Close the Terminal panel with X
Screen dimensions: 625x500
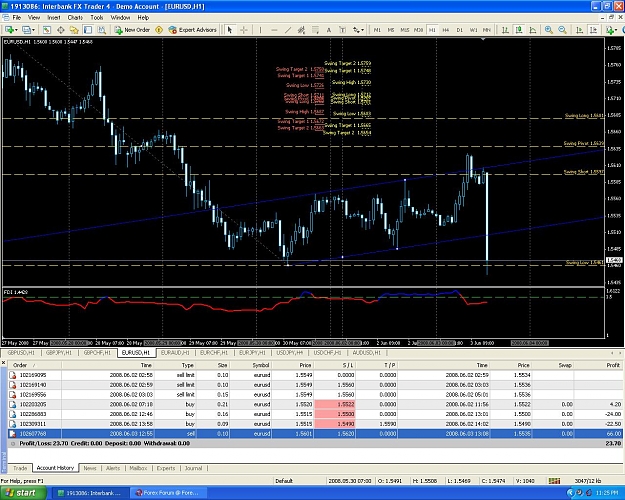pos(4,362)
